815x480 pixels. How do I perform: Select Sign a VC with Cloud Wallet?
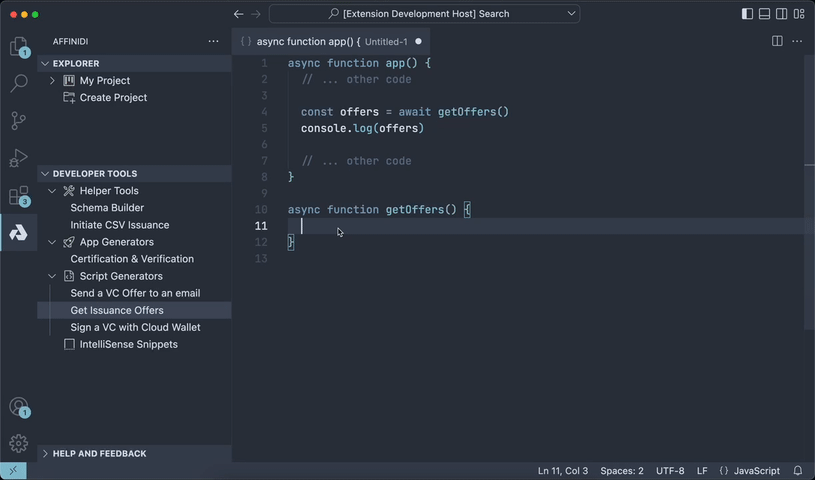135,327
